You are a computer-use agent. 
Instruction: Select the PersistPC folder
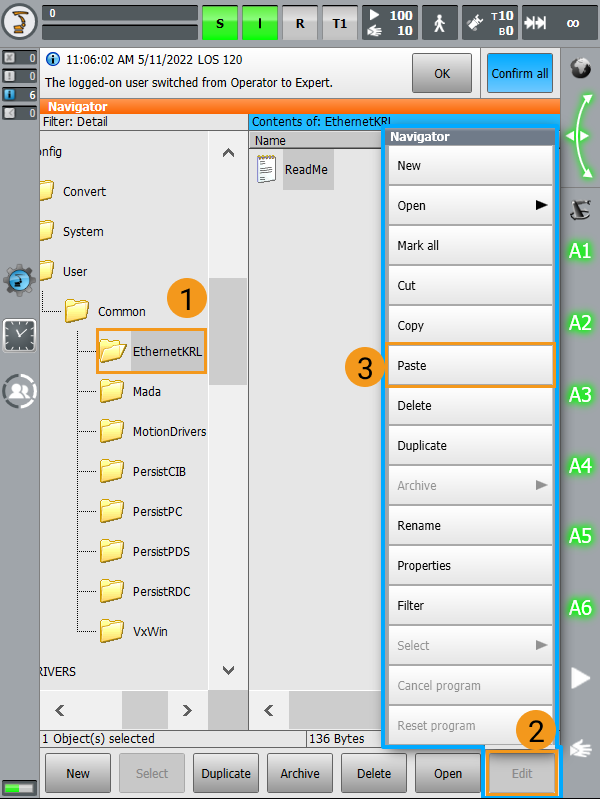pos(141,512)
